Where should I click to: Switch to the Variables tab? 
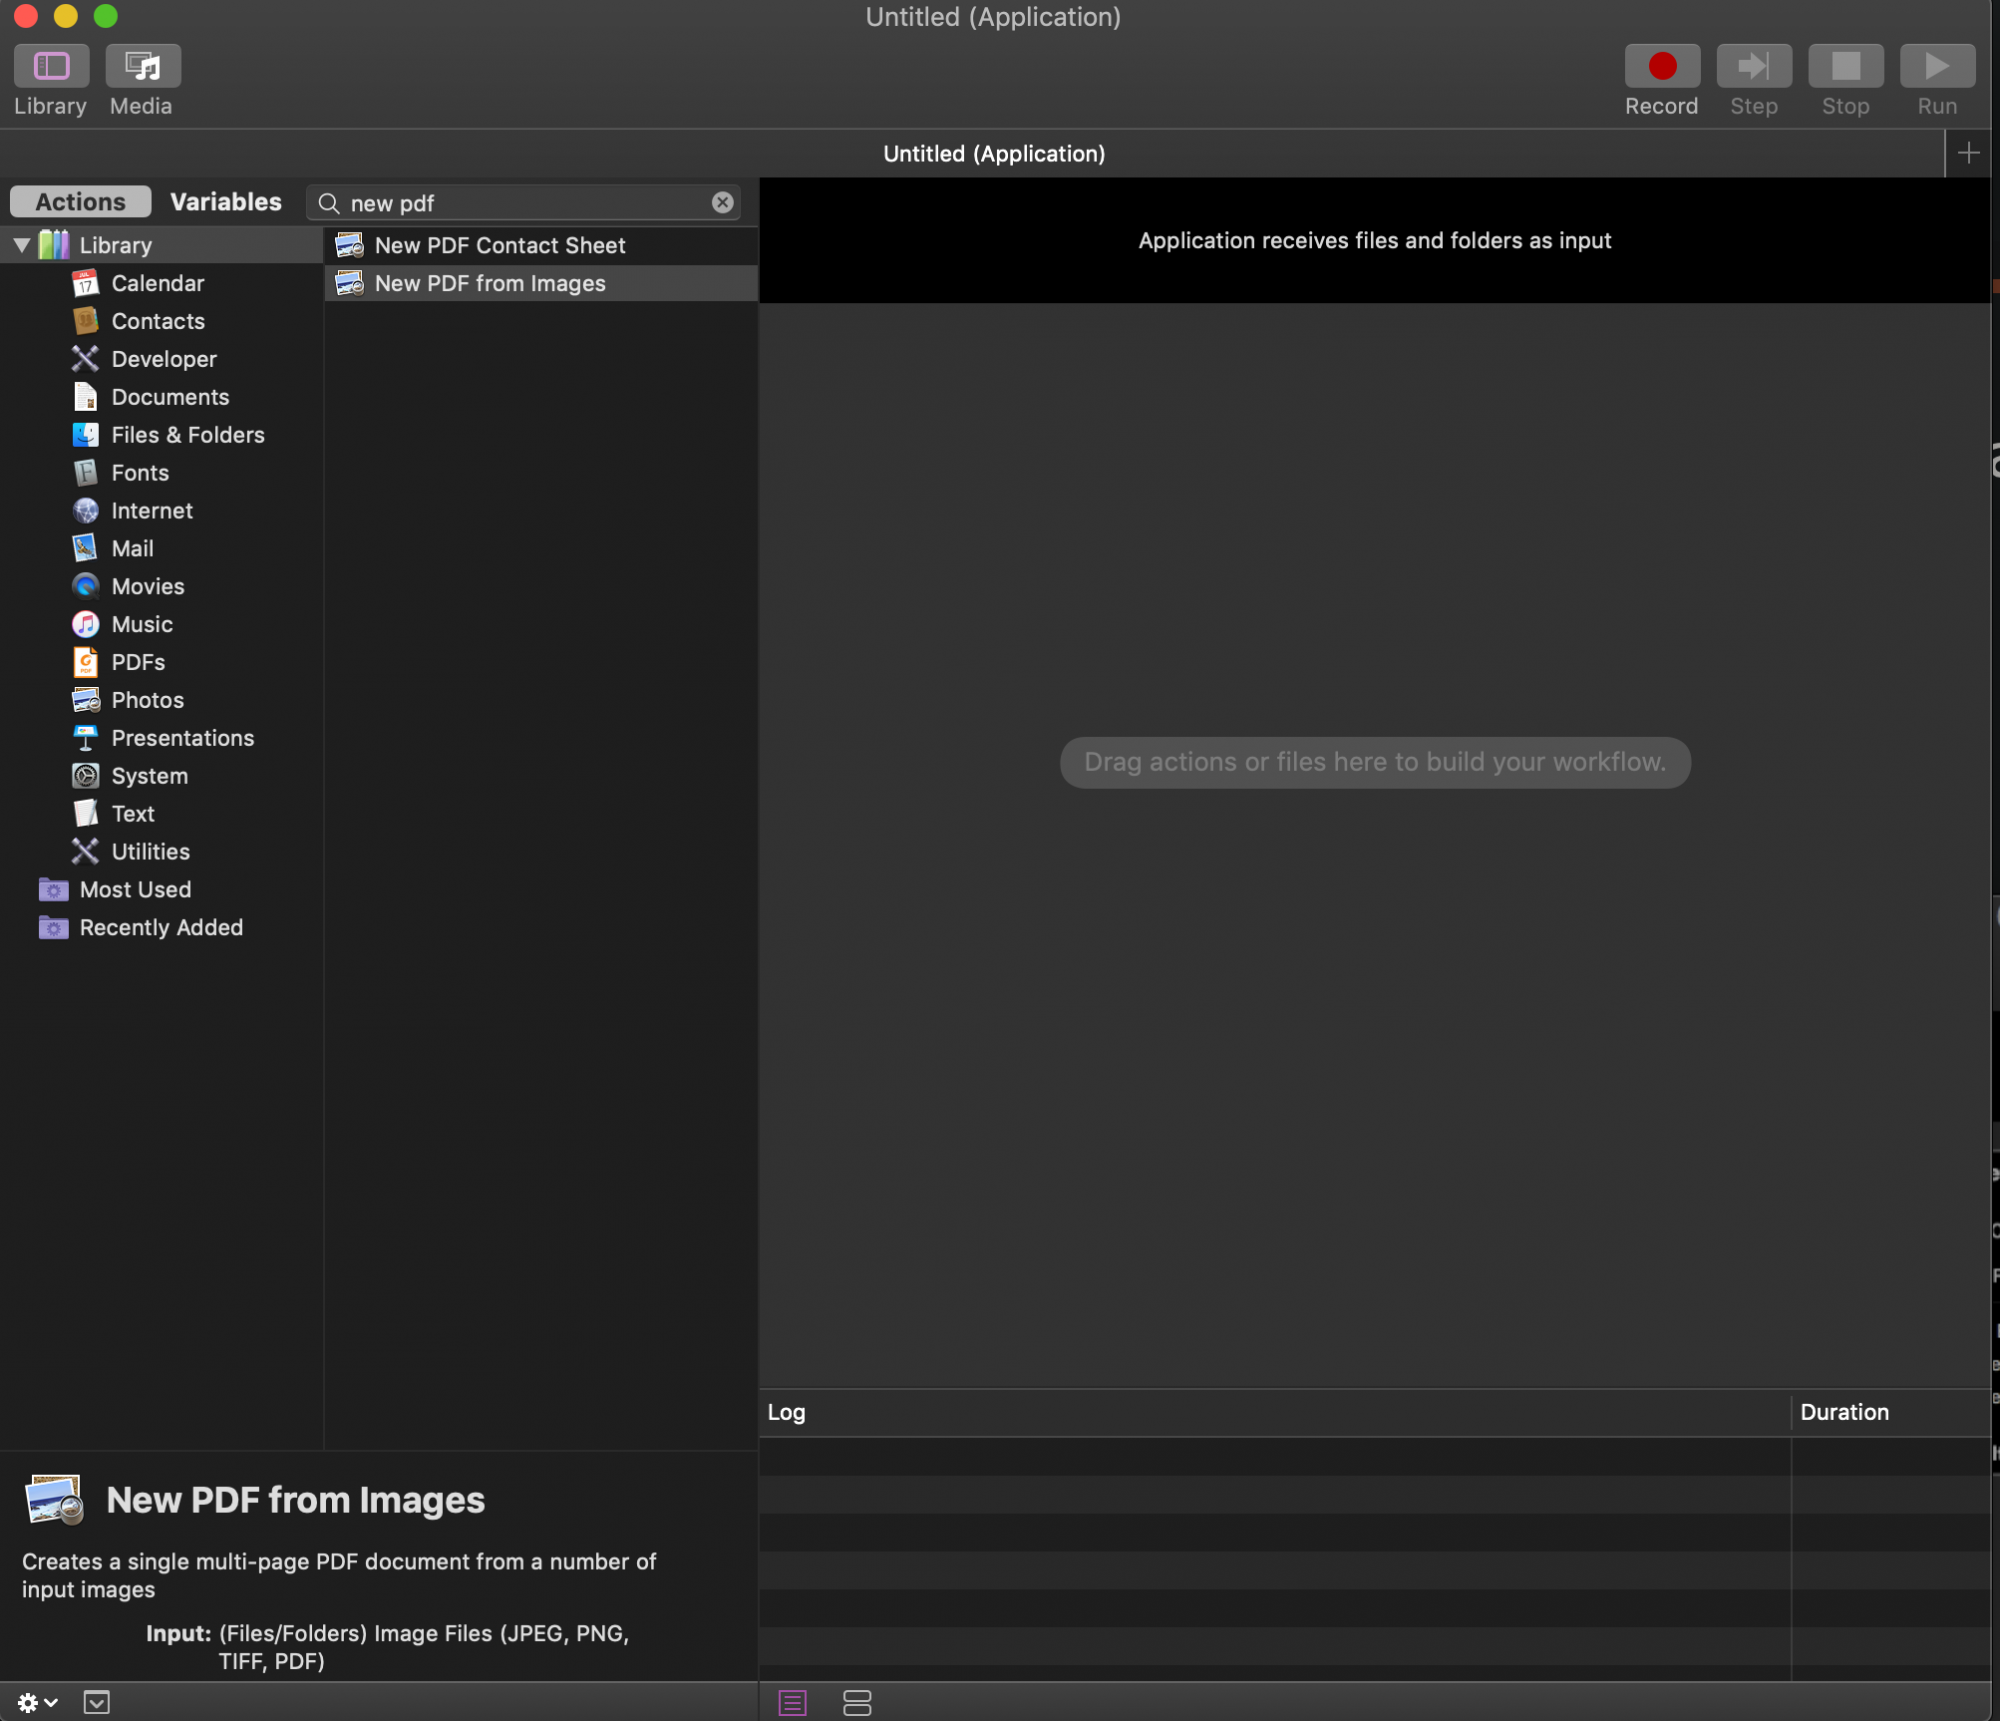224,201
